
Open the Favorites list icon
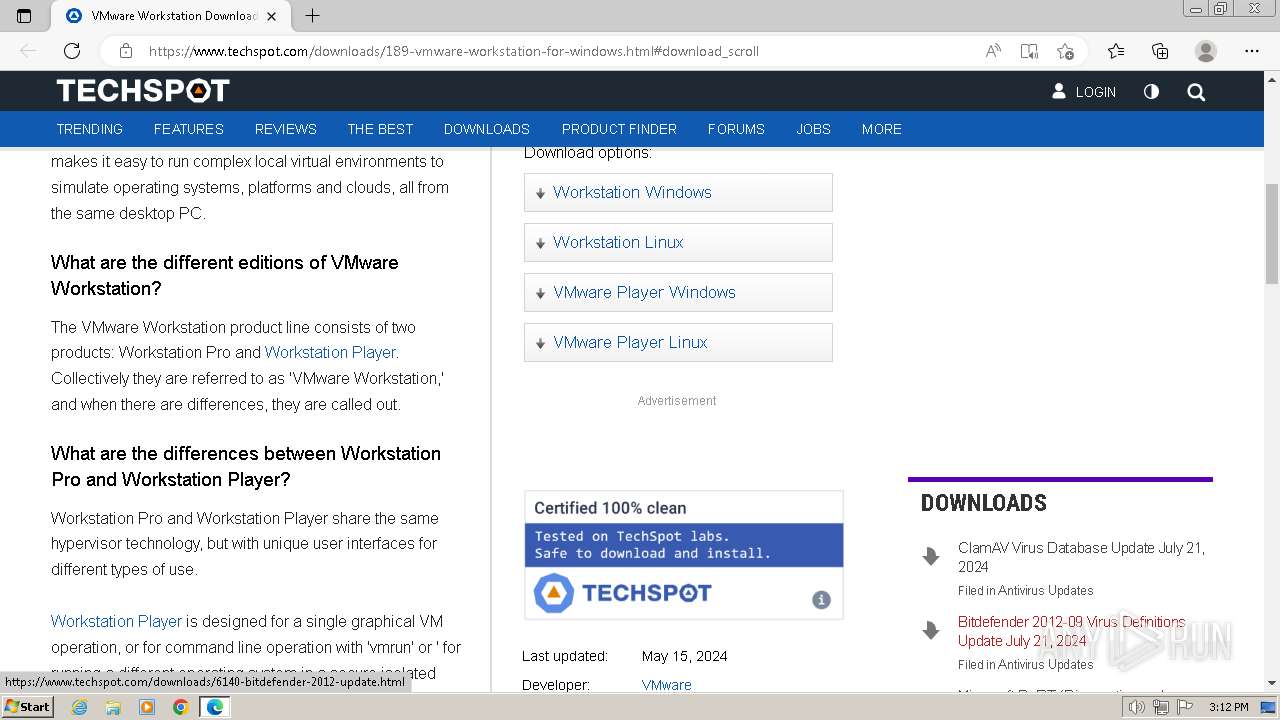pos(1116,51)
